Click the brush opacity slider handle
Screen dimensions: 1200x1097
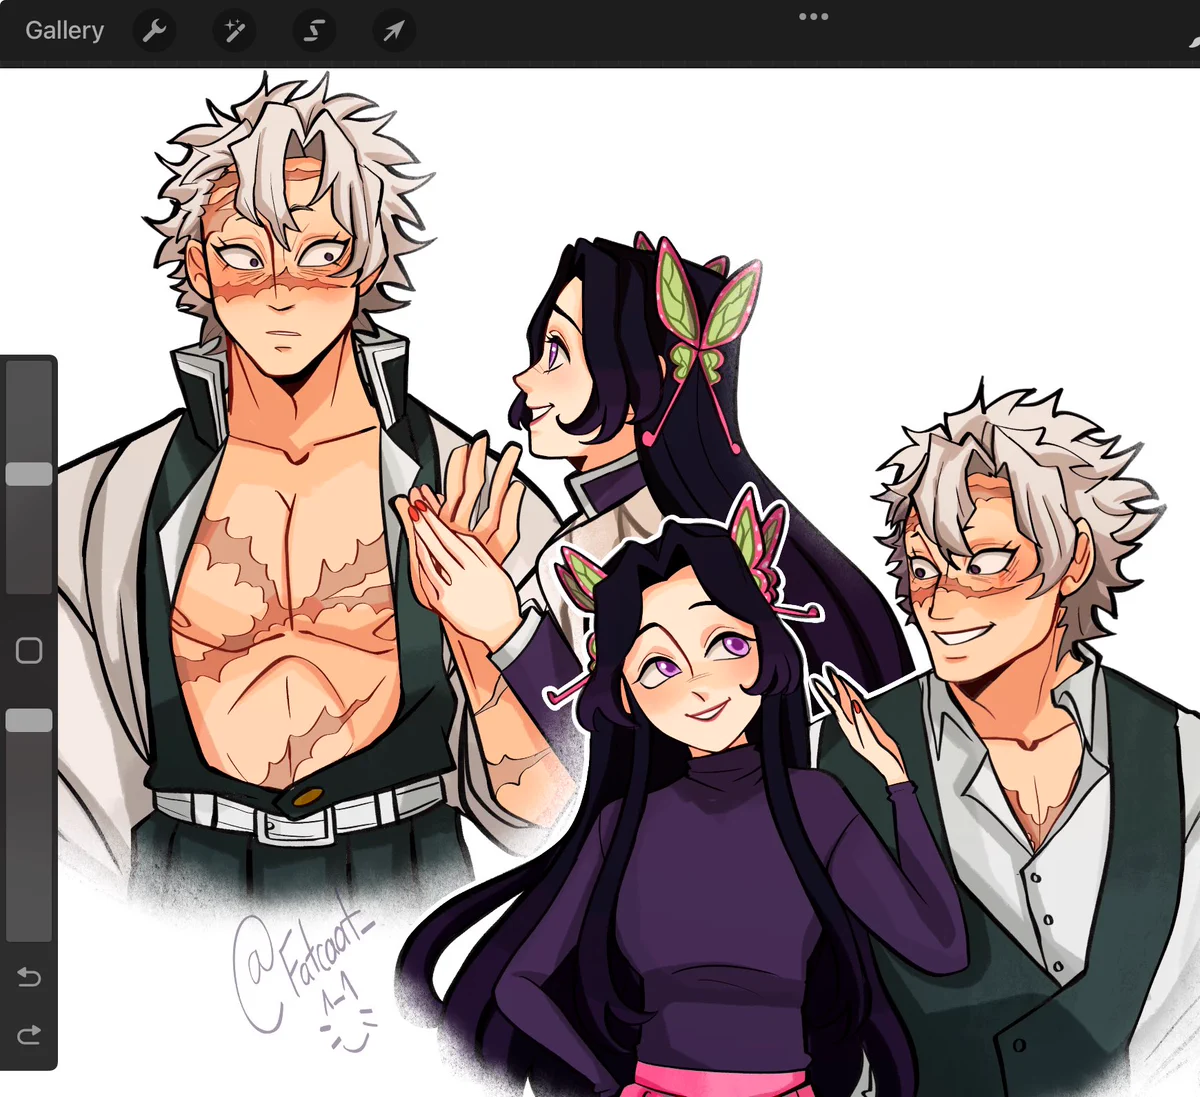click(x=29, y=720)
